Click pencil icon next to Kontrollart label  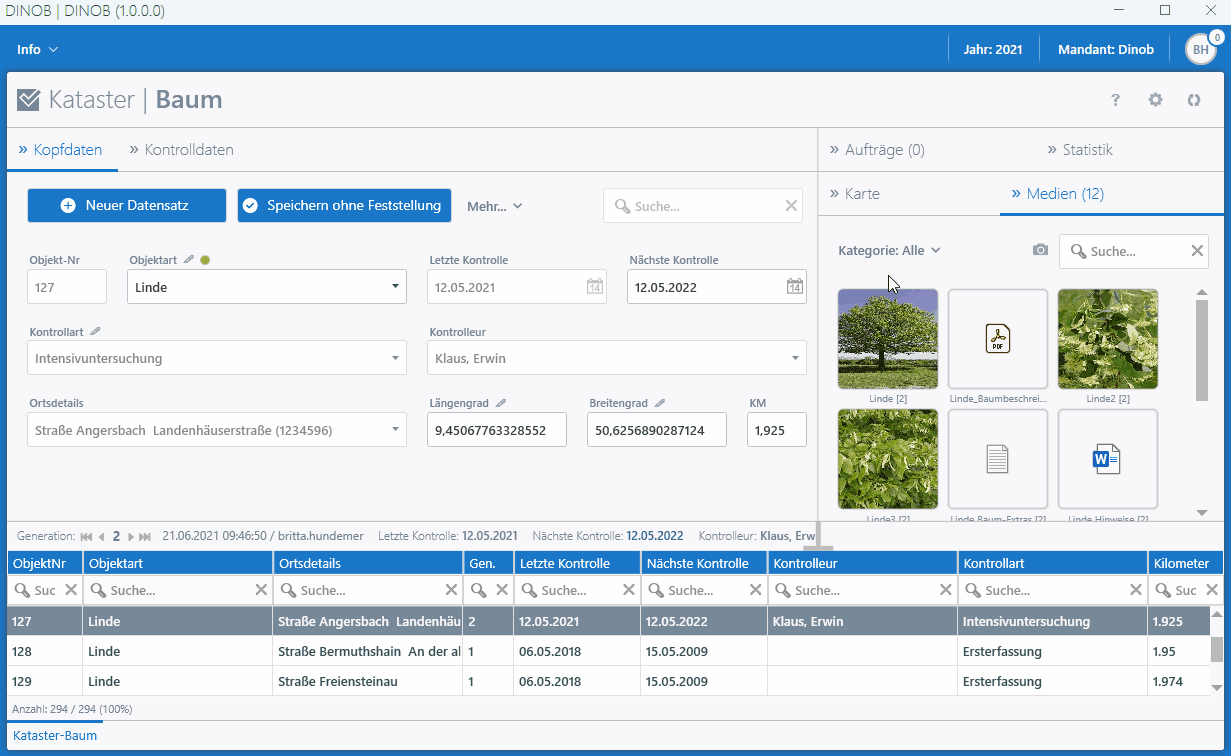click(x=95, y=331)
